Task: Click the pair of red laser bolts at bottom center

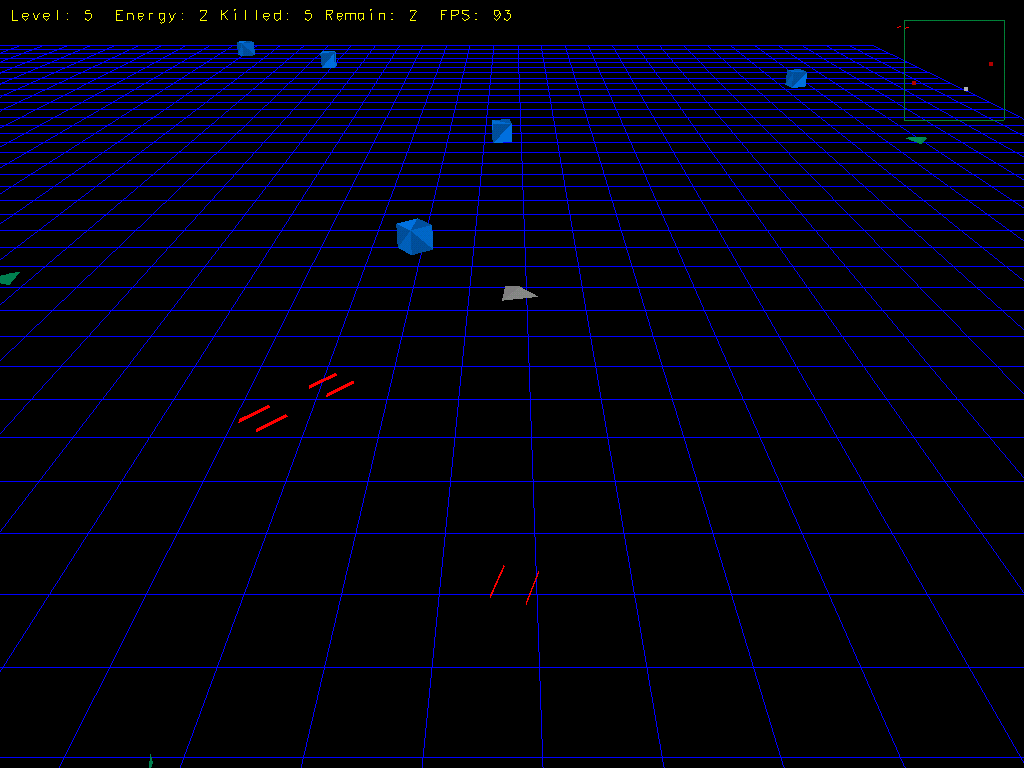Action: click(514, 584)
